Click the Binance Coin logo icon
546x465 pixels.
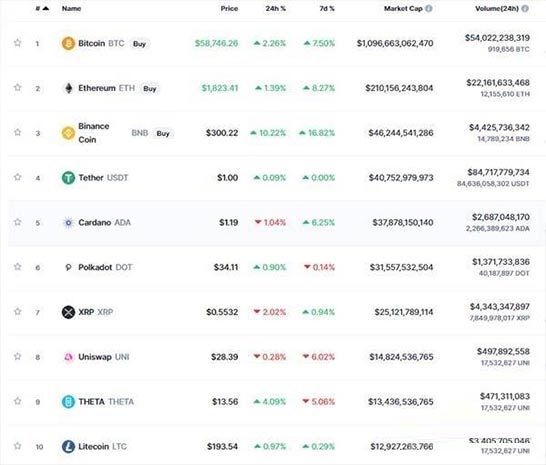point(68,133)
